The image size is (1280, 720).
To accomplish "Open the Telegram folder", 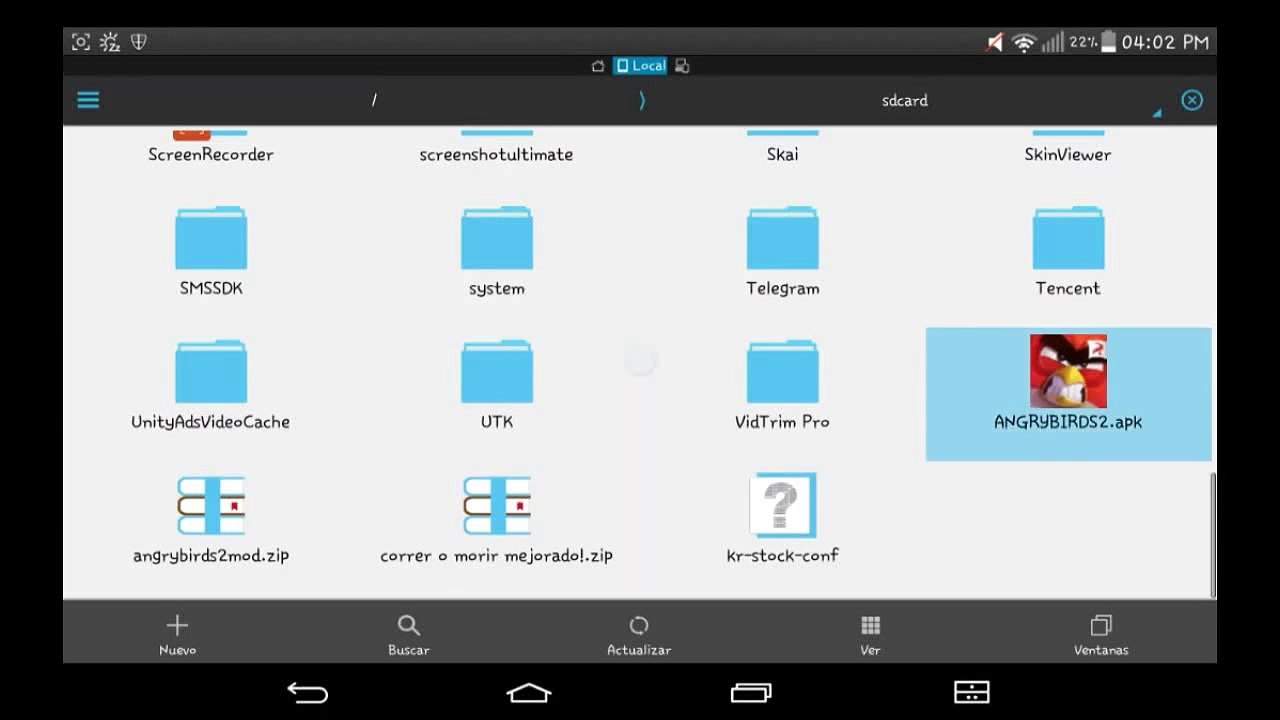I will [783, 238].
